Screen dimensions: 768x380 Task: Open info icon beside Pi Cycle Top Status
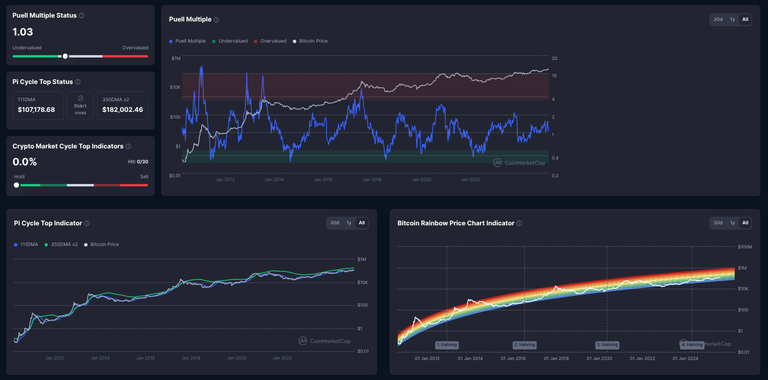(78, 82)
